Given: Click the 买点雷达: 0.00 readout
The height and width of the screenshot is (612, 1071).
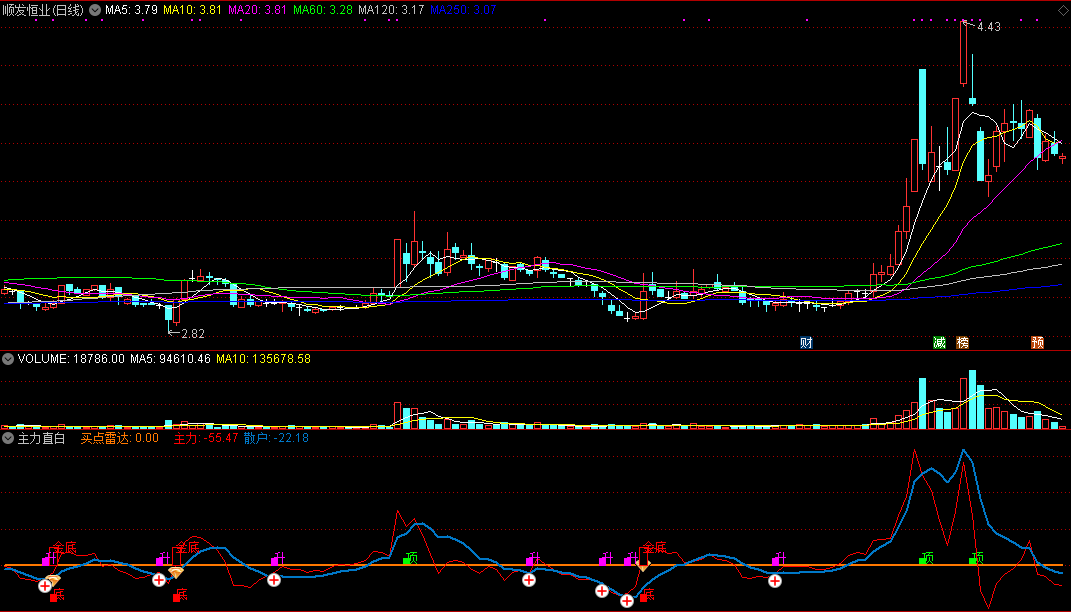Looking at the screenshot, I should tap(120, 438).
